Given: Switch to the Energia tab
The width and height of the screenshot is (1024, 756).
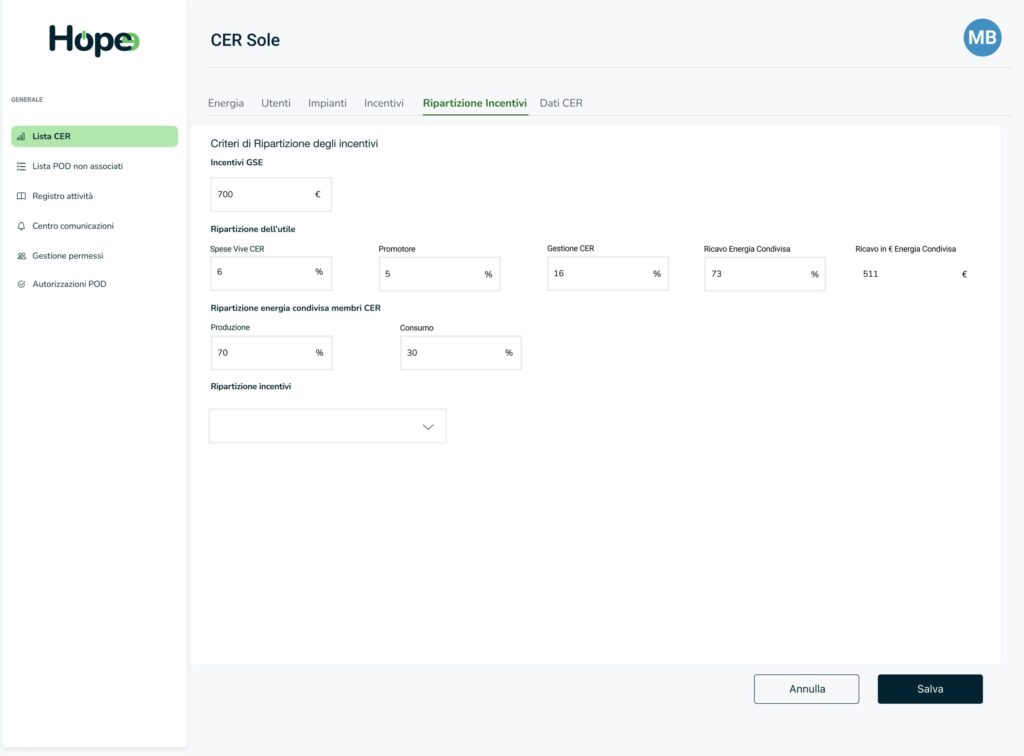Looking at the screenshot, I should [225, 103].
